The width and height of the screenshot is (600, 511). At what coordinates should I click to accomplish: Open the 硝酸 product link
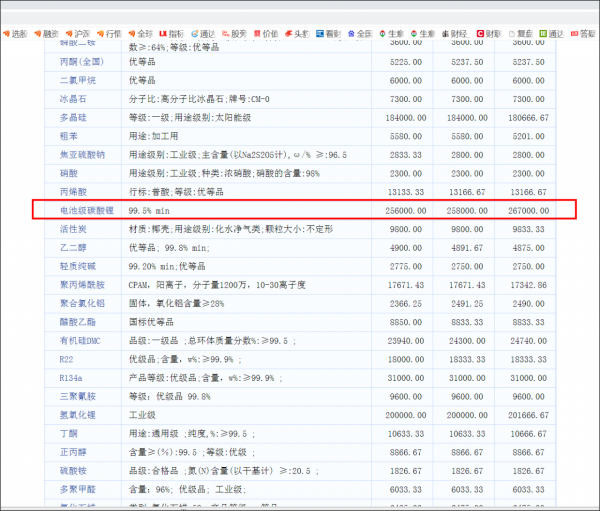point(69,173)
